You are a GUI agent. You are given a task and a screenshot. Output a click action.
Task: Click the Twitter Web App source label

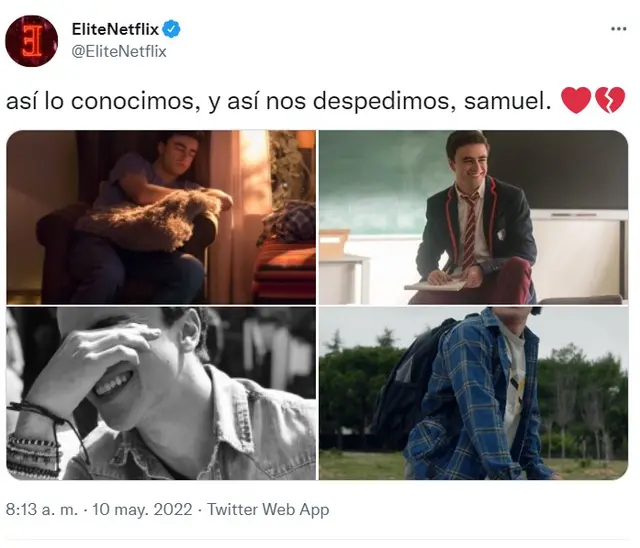point(268,509)
